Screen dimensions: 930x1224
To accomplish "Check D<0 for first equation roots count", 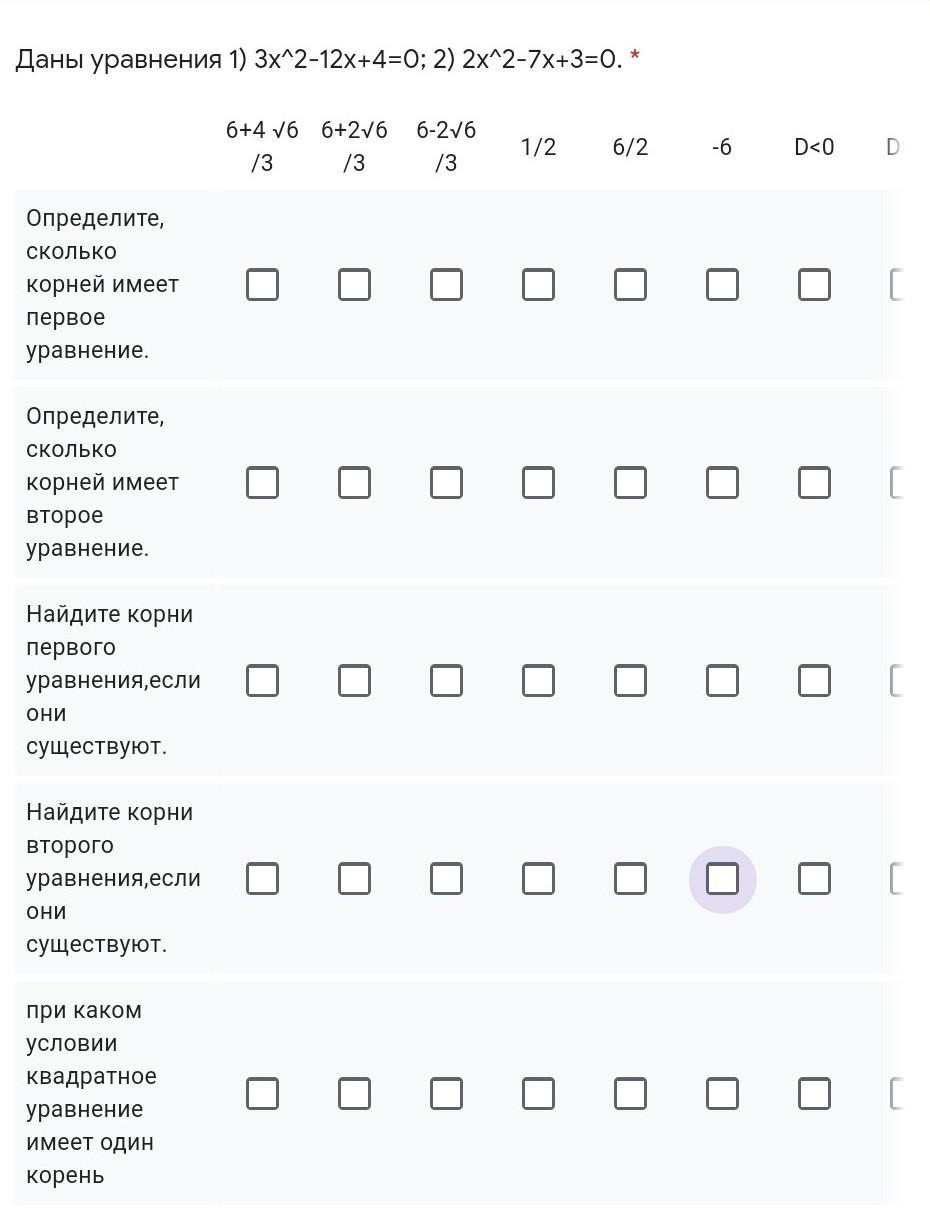I will pyautogui.click(x=814, y=285).
